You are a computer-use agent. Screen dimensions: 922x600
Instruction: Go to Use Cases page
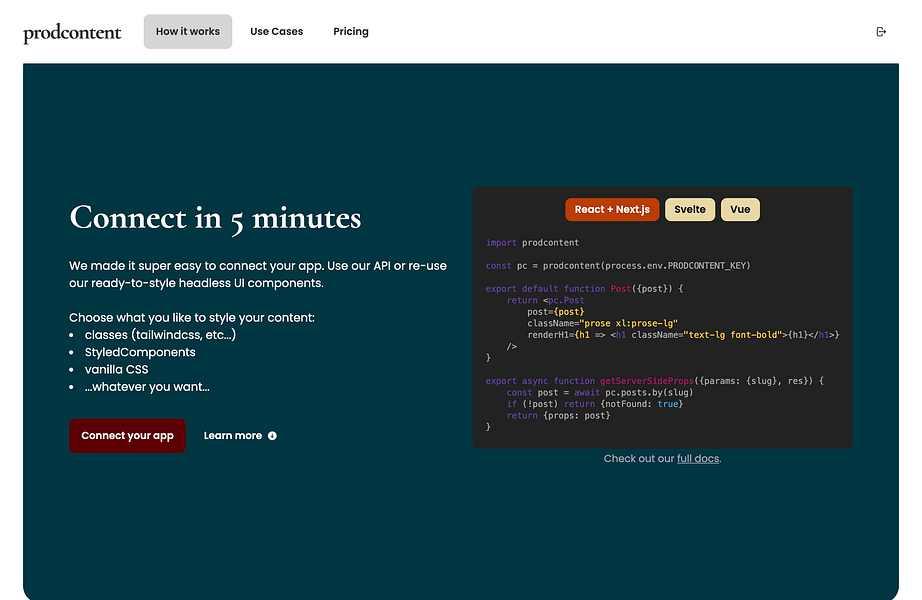pos(276,32)
